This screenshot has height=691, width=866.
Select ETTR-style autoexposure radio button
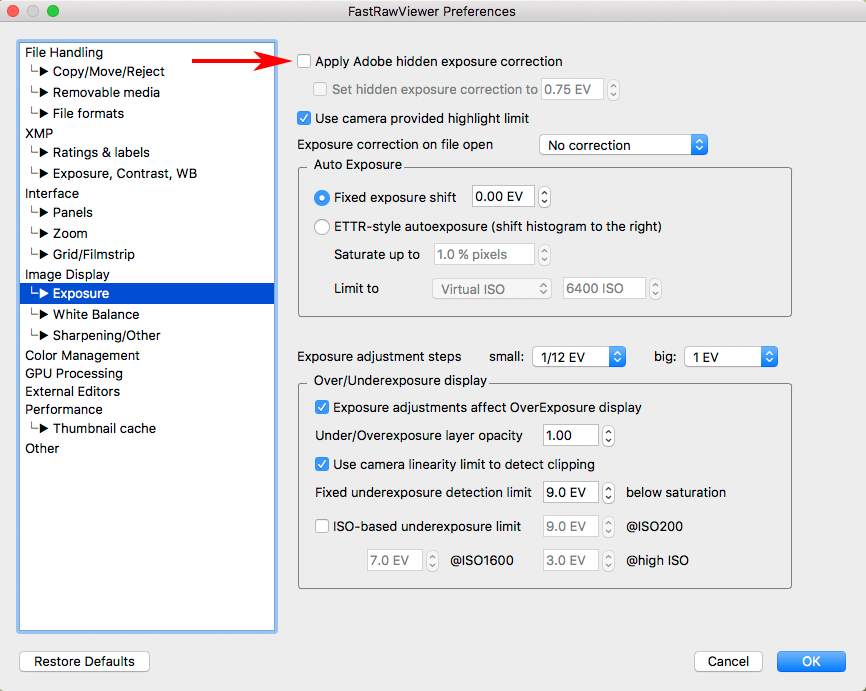pos(322,226)
